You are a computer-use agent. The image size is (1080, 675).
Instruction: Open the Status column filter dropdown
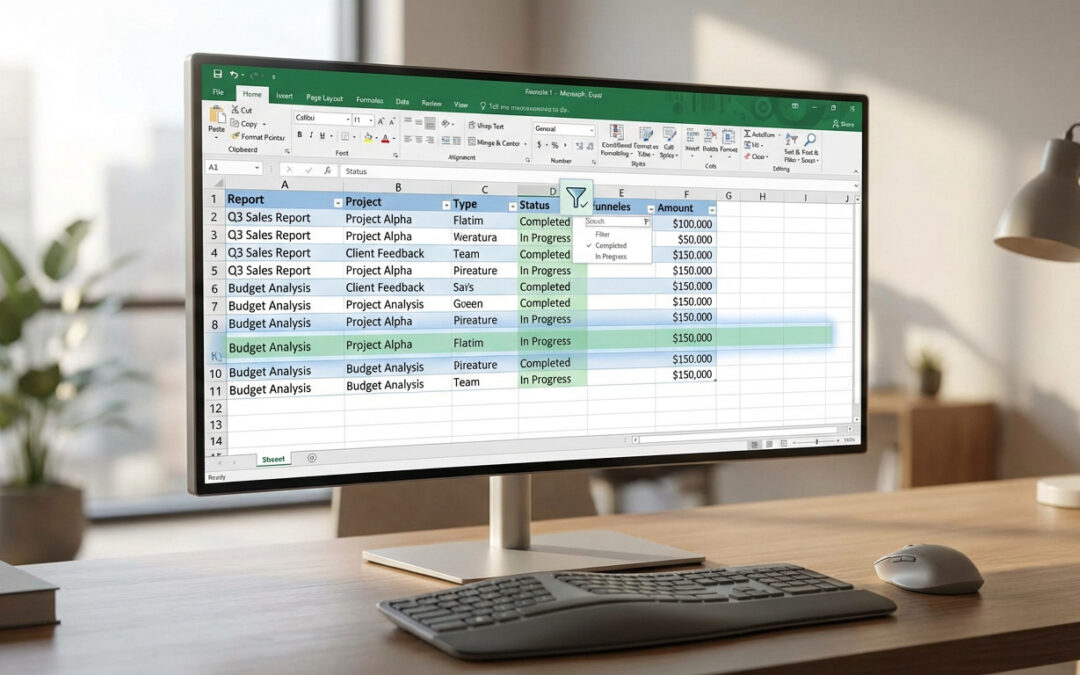[x=575, y=197]
